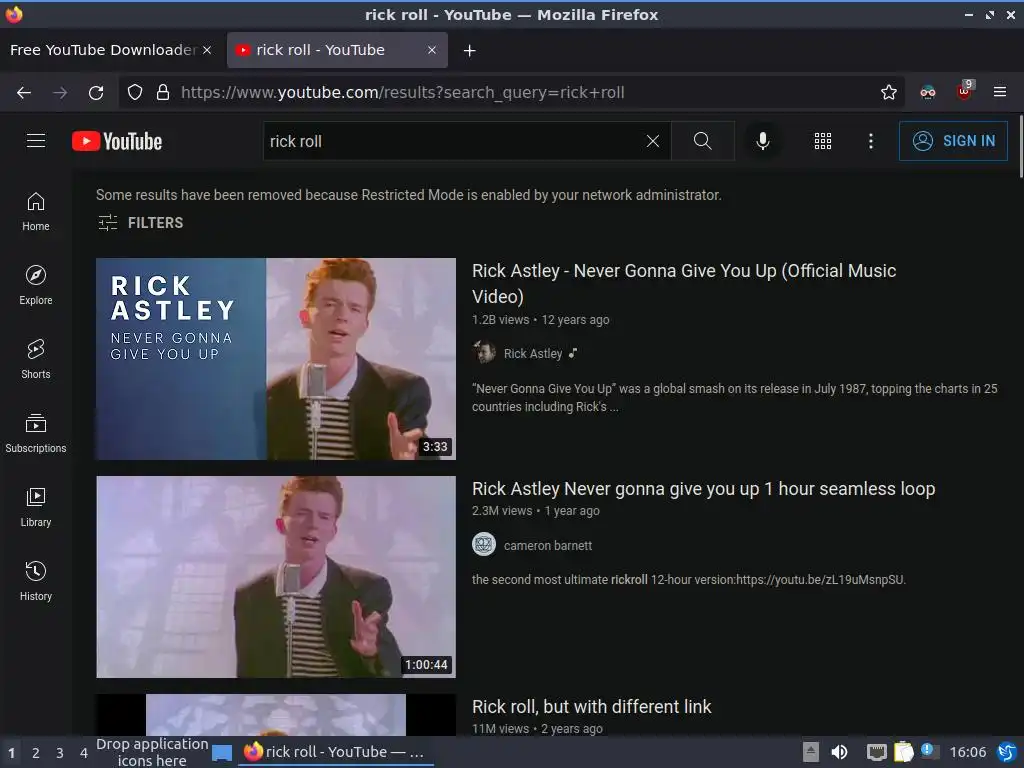Reload the current page
1024x768 pixels.
click(96, 93)
